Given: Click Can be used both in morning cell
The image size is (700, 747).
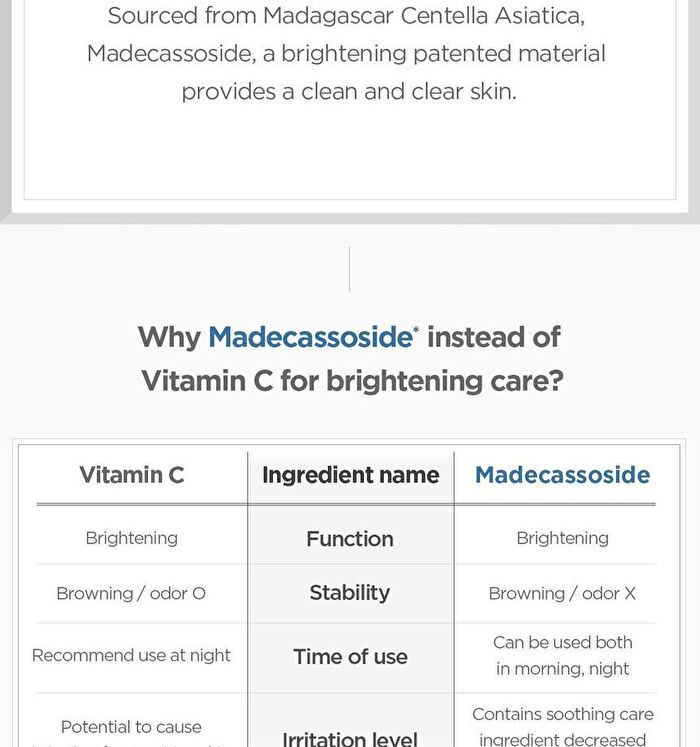Looking at the screenshot, I should coord(562,656).
